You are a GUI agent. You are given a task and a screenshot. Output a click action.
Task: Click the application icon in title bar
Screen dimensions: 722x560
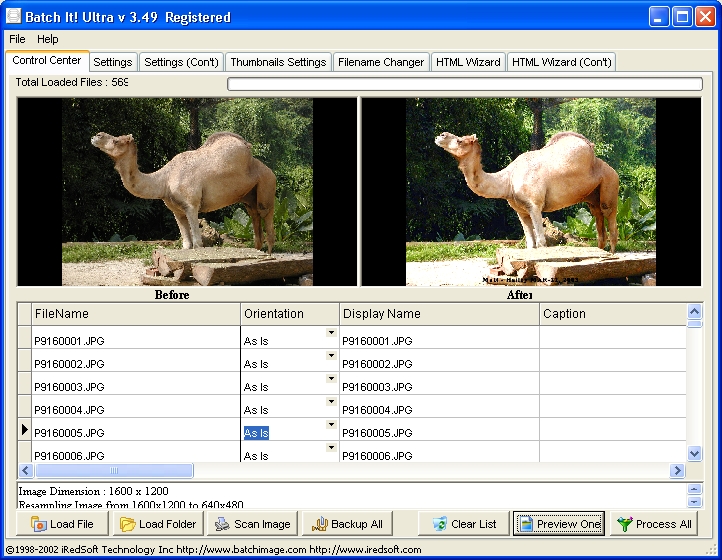pos(13,16)
